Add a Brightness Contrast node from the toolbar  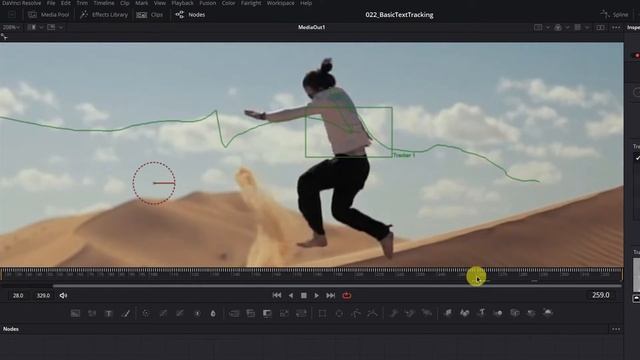(x=197, y=313)
